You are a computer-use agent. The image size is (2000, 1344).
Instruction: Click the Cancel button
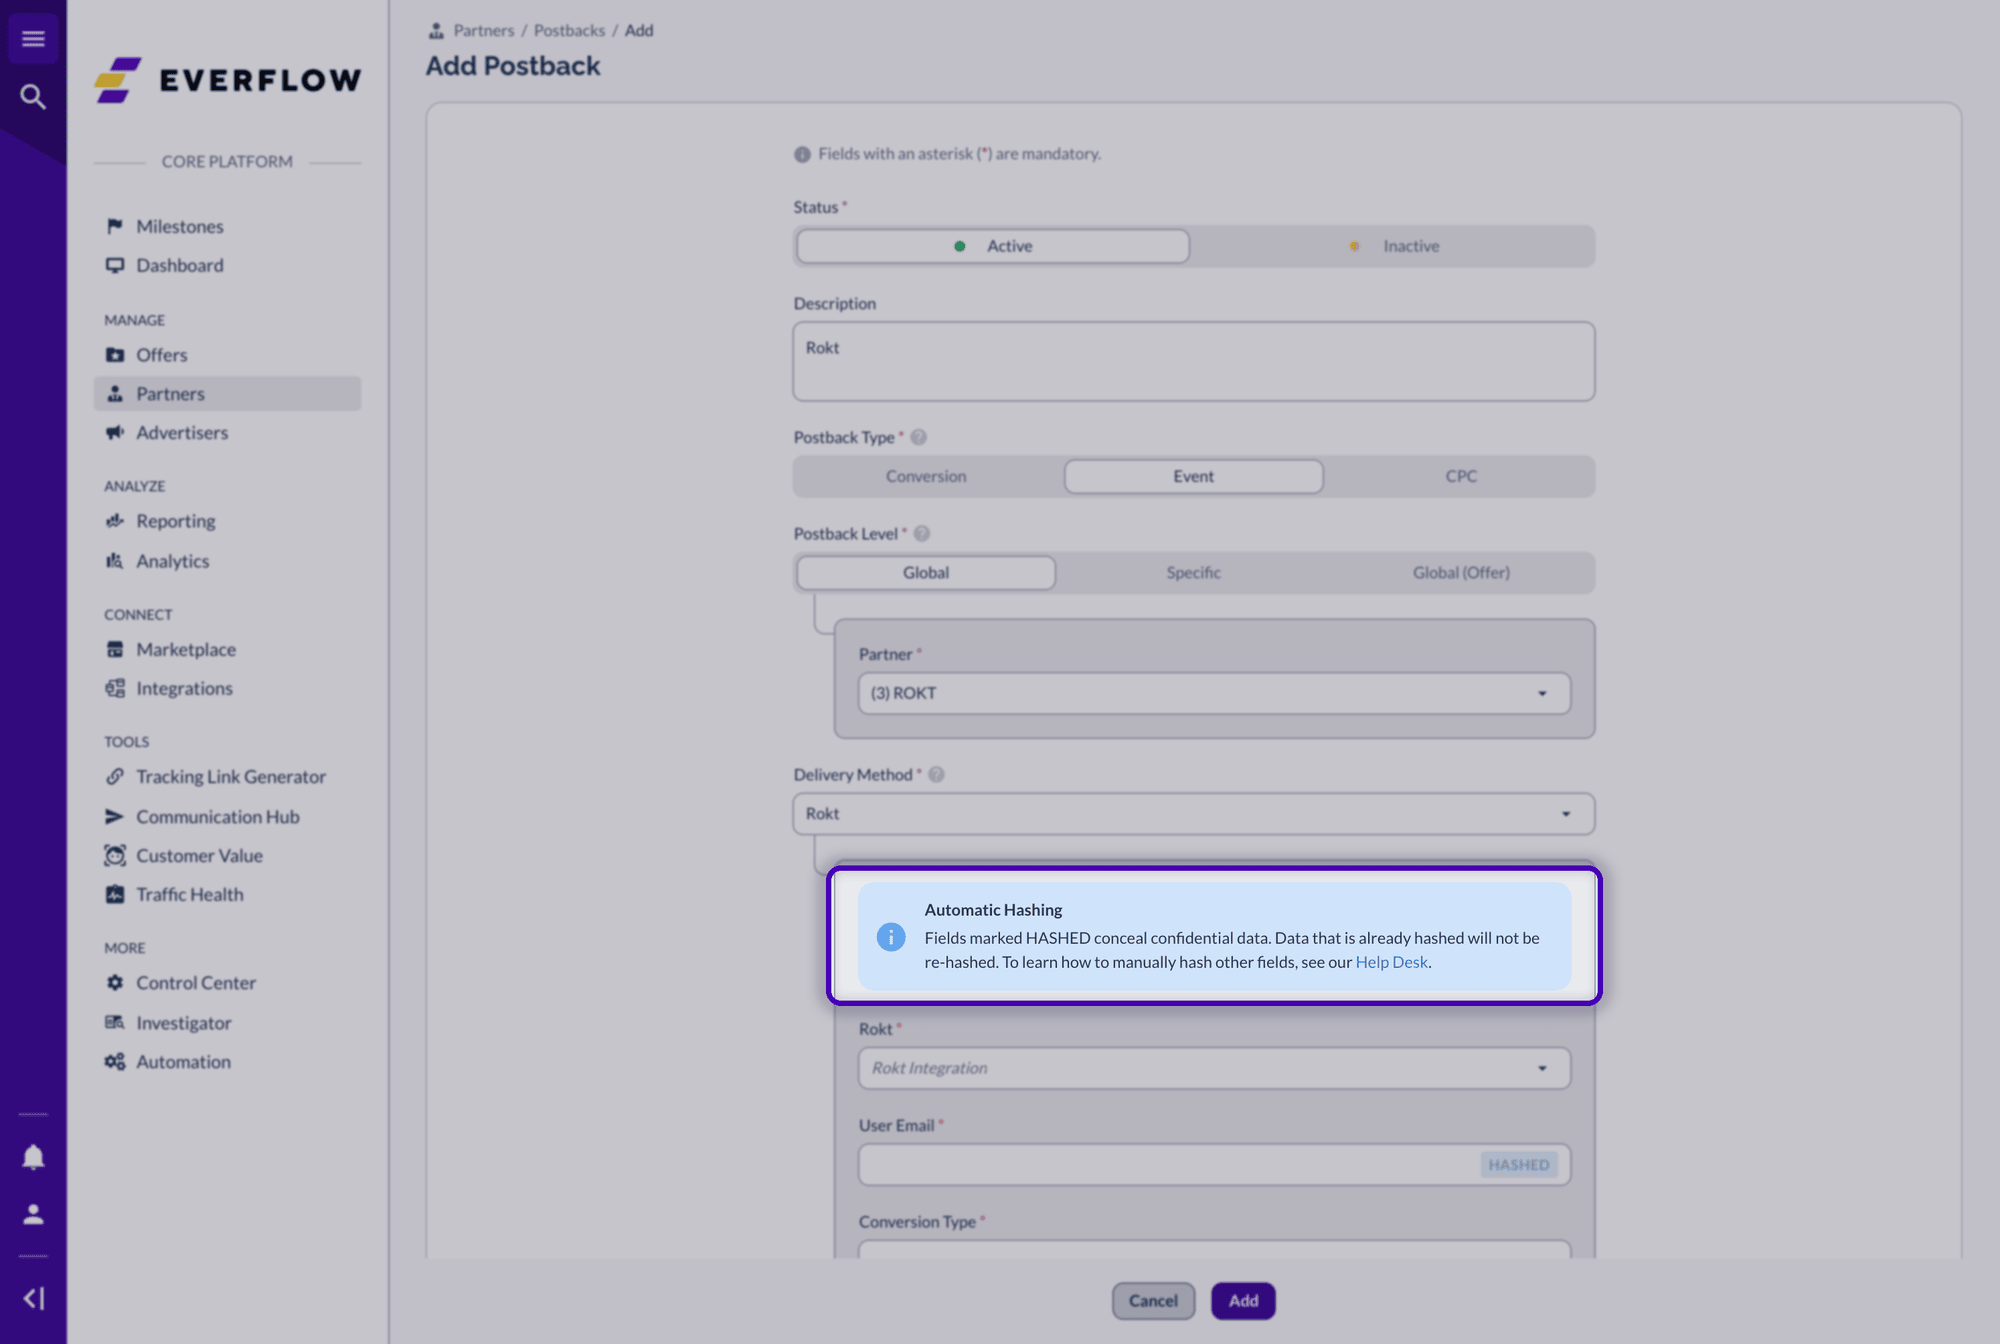1153,1301
